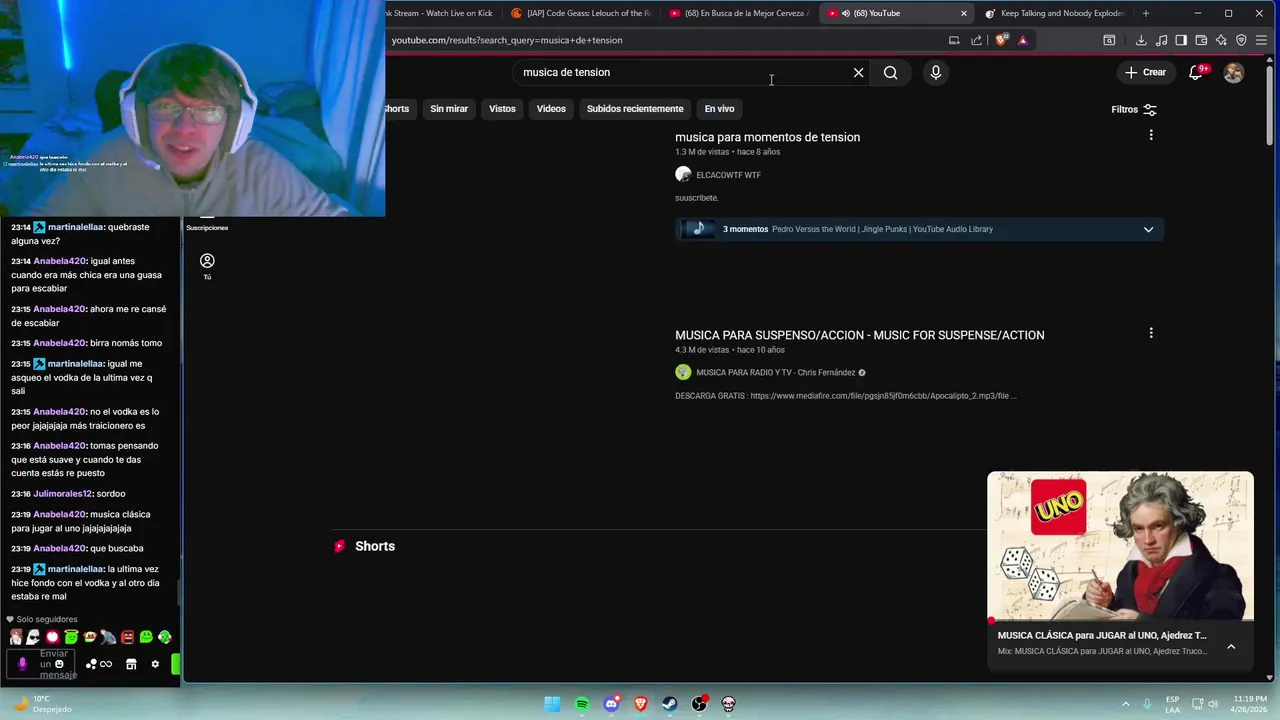The image size is (1280, 720).
Task: Select the 'Sin mirar' filter chip
Action: pyautogui.click(x=449, y=109)
